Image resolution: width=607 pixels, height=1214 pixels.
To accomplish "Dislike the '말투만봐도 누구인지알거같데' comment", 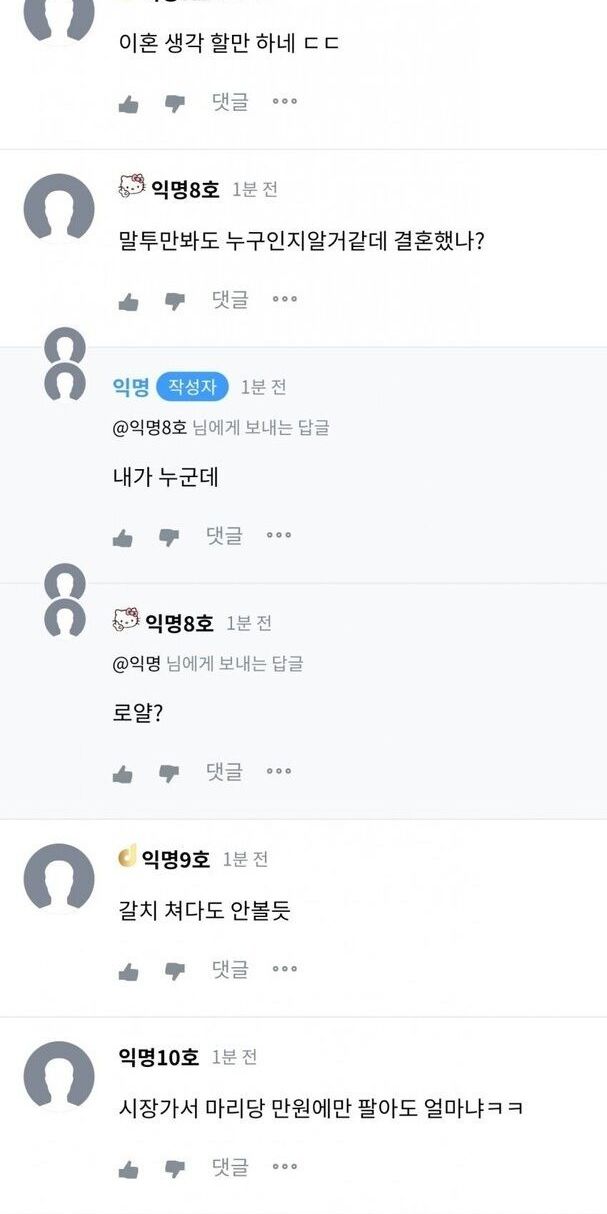I will pyautogui.click(x=175, y=301).
